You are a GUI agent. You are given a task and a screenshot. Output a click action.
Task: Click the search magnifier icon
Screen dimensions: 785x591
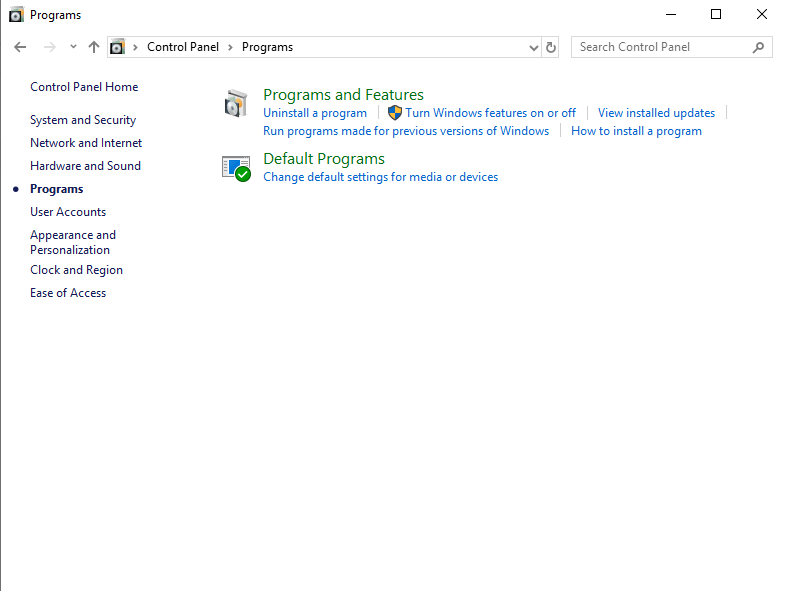(758, 47)
